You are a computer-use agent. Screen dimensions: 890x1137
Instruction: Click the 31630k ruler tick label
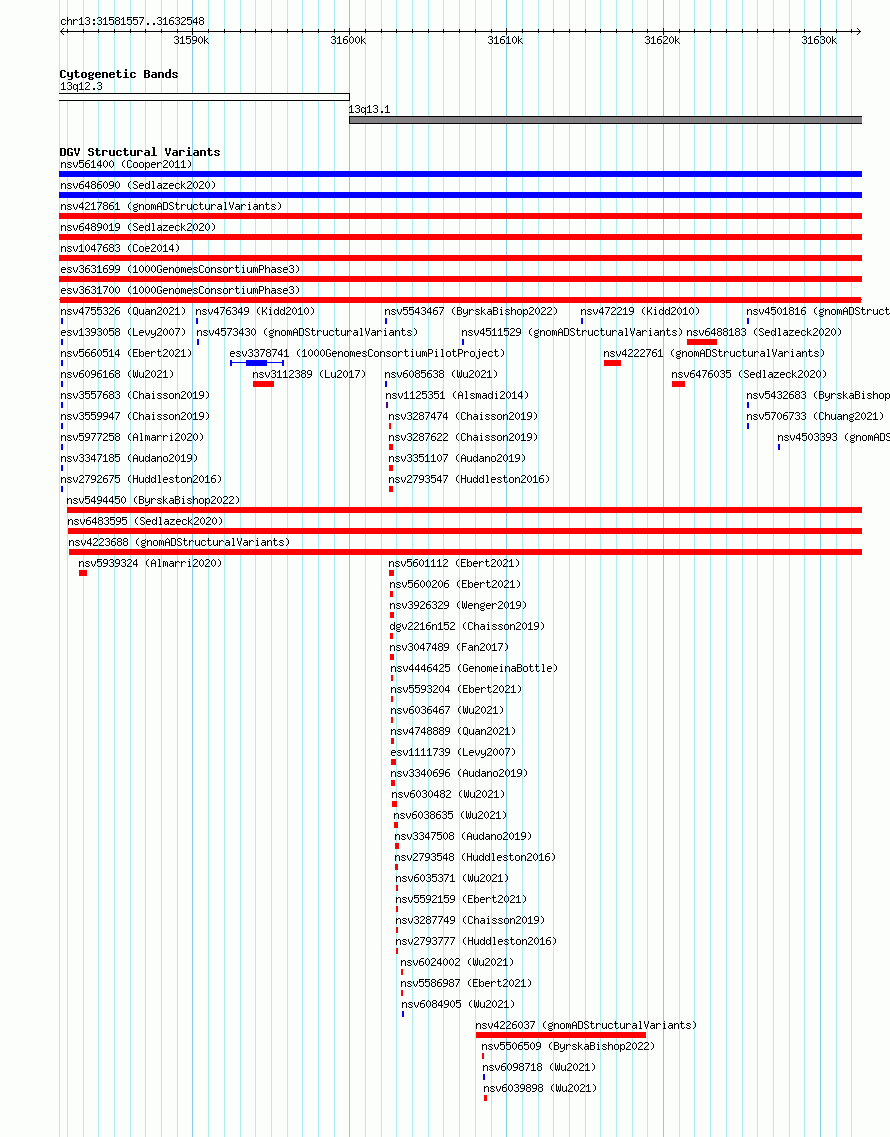click(819, 41)
